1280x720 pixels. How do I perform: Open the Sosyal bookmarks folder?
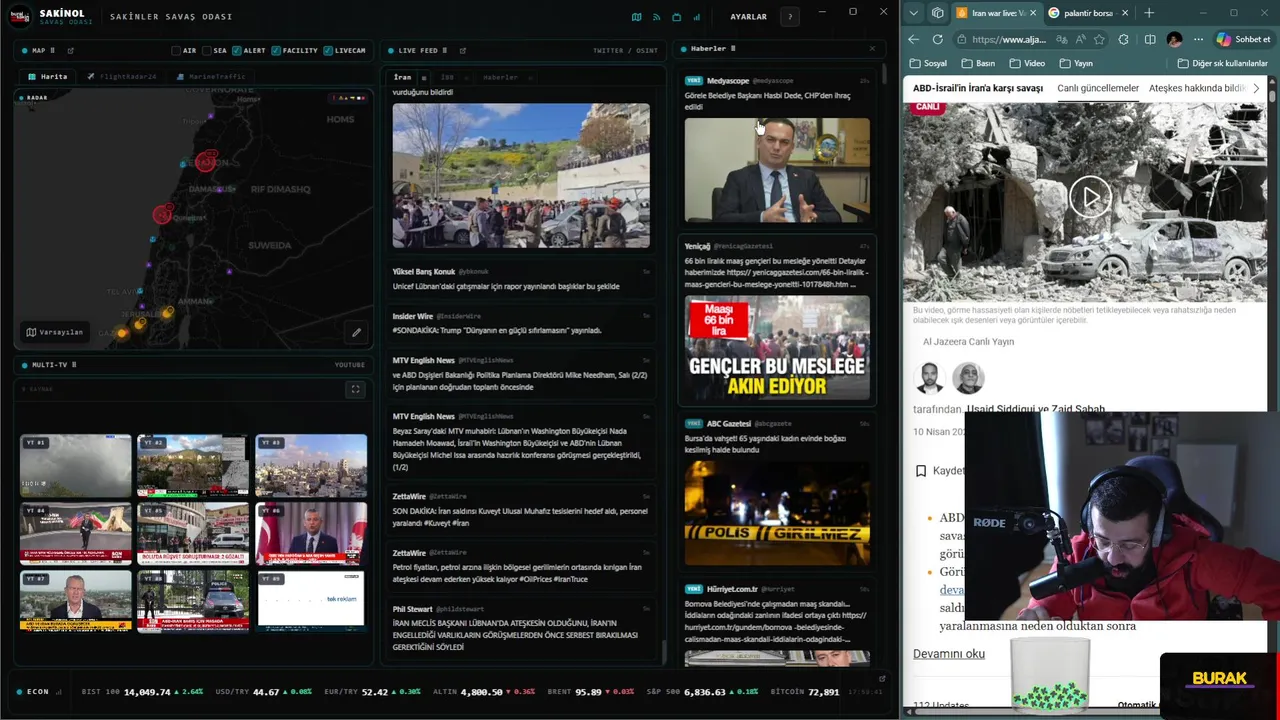point(928,63)
